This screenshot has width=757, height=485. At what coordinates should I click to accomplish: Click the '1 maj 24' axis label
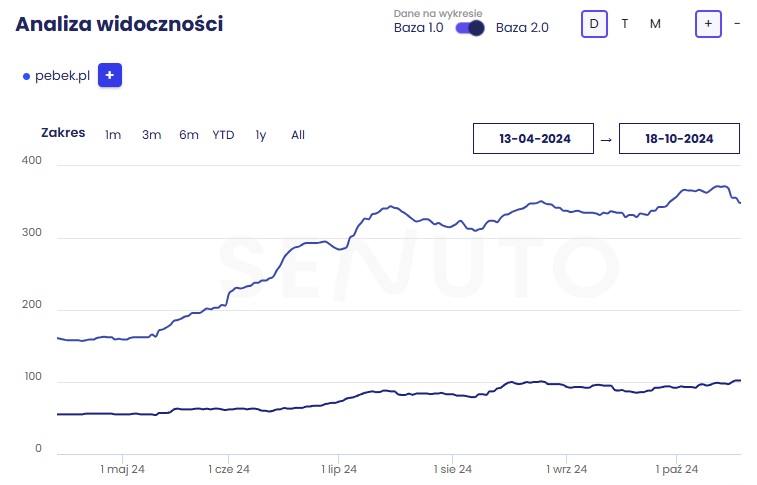(122, 469)
